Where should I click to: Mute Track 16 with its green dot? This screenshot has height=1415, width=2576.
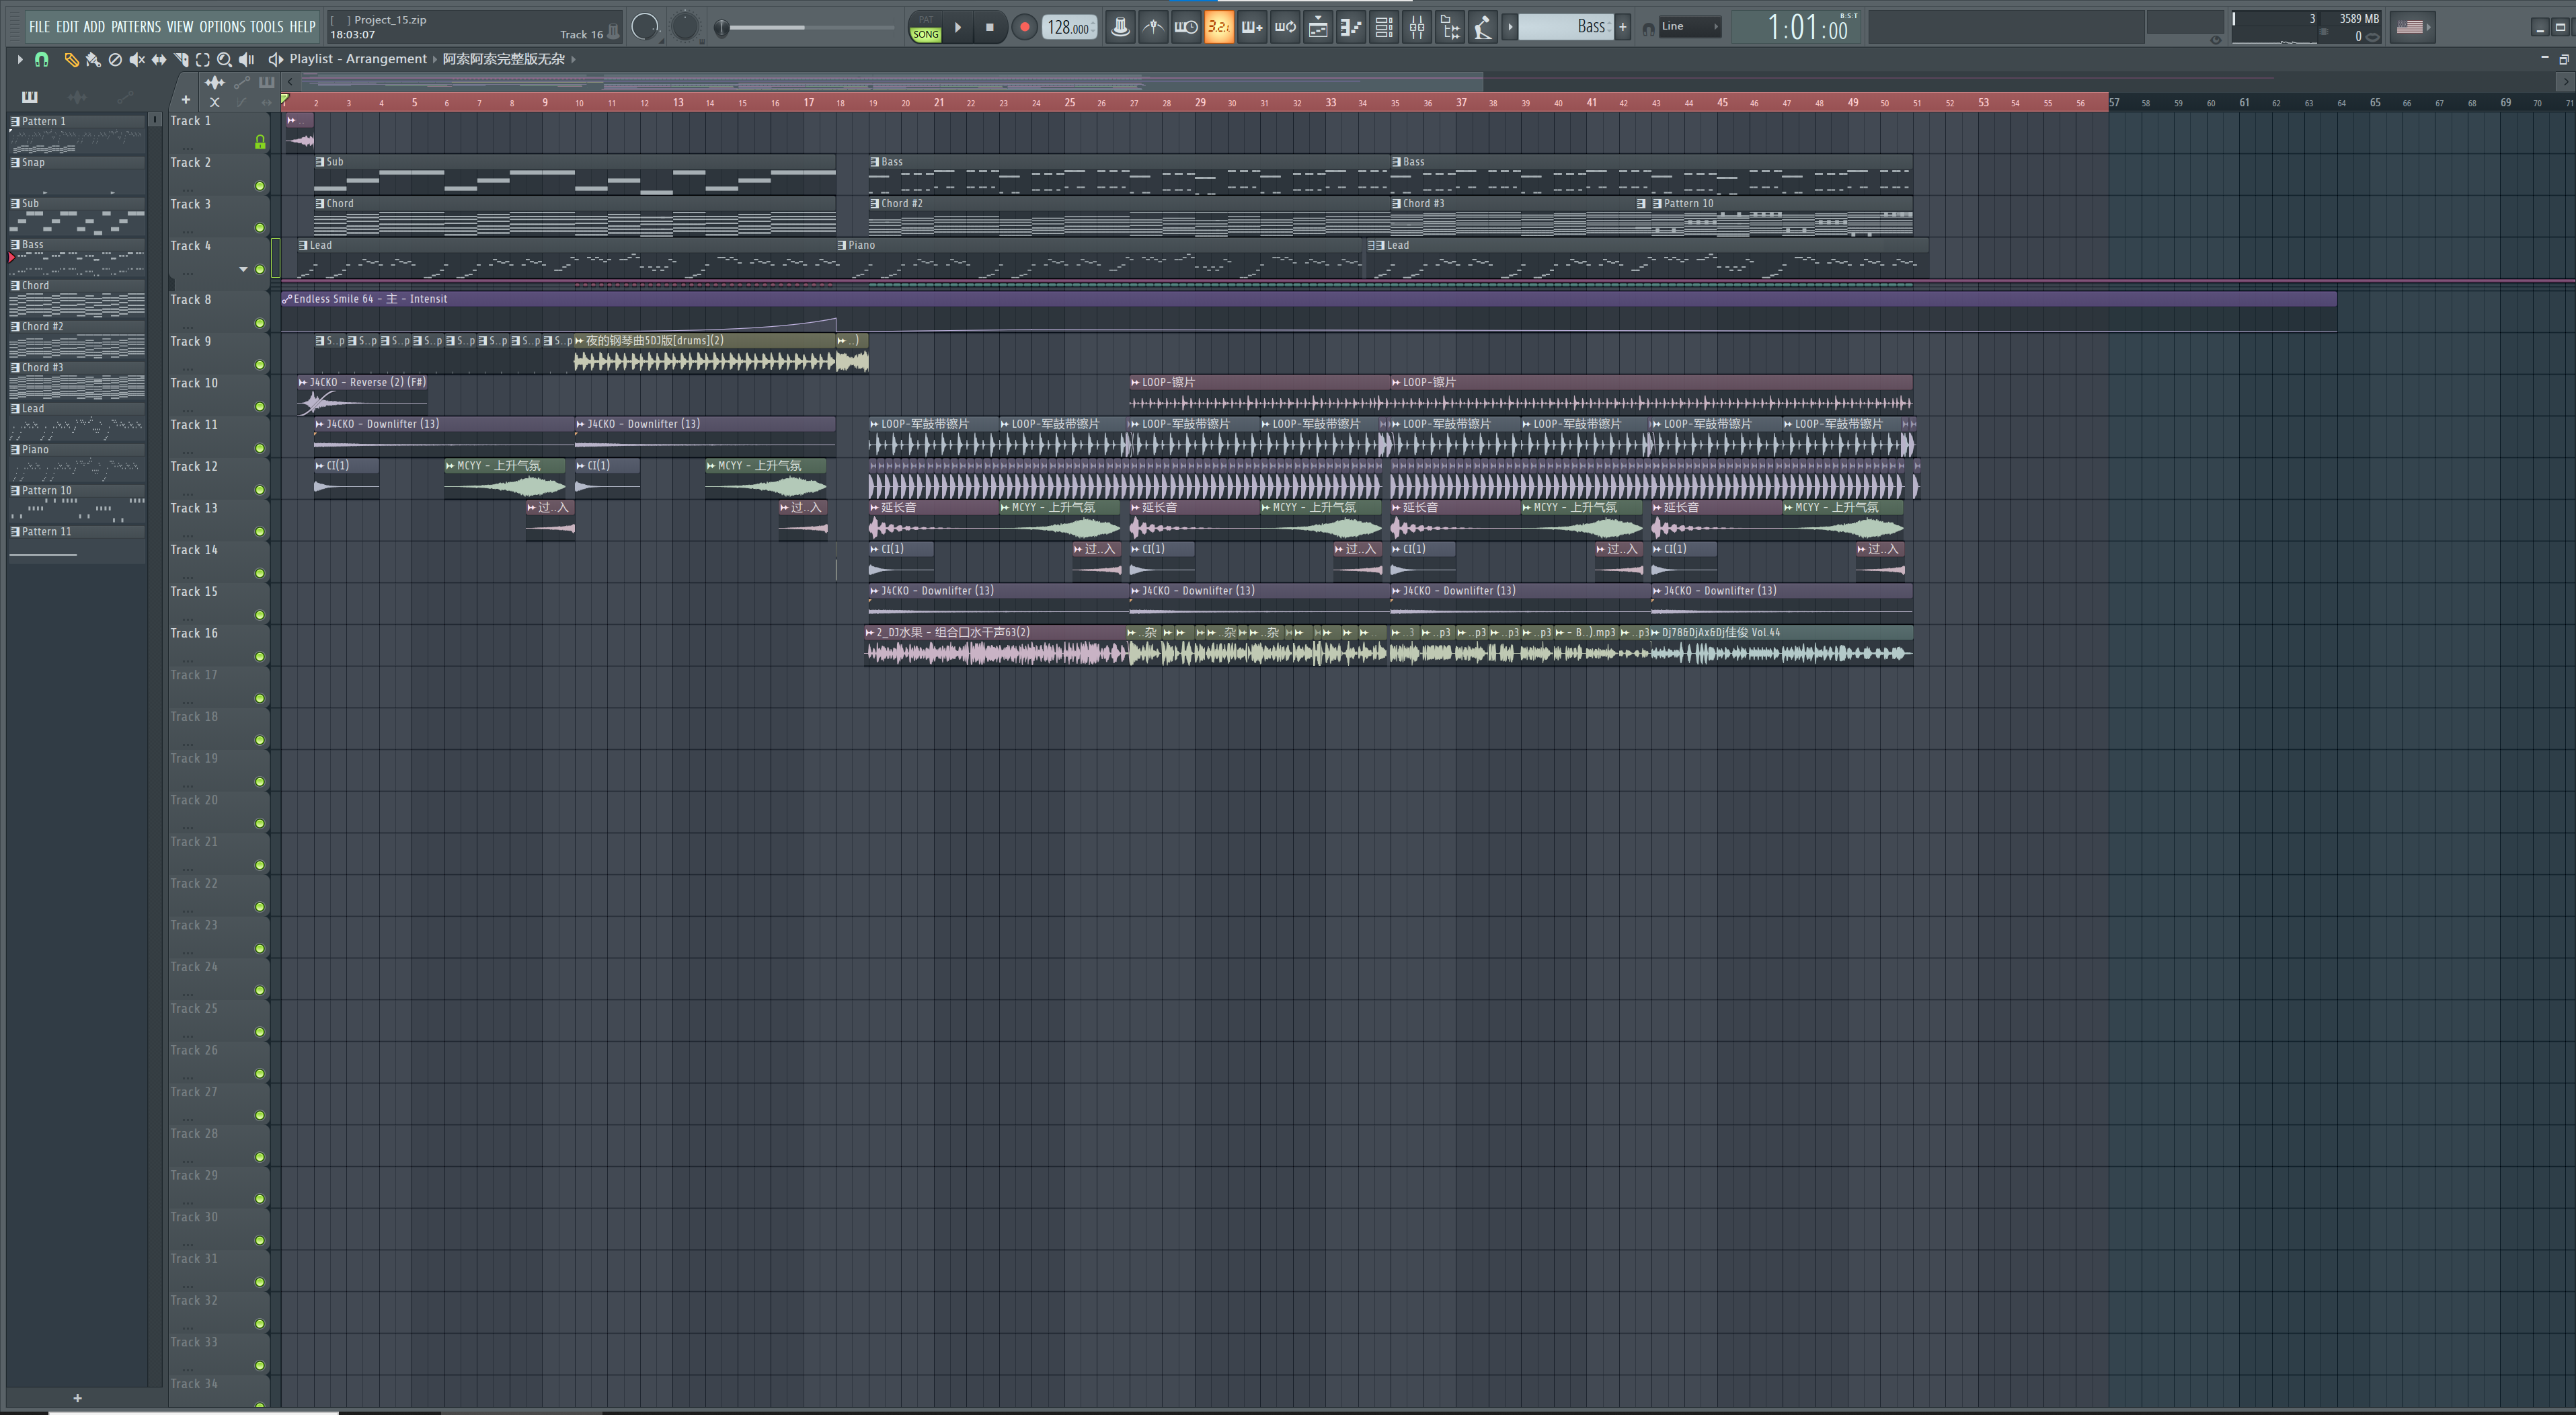[260, 657]
